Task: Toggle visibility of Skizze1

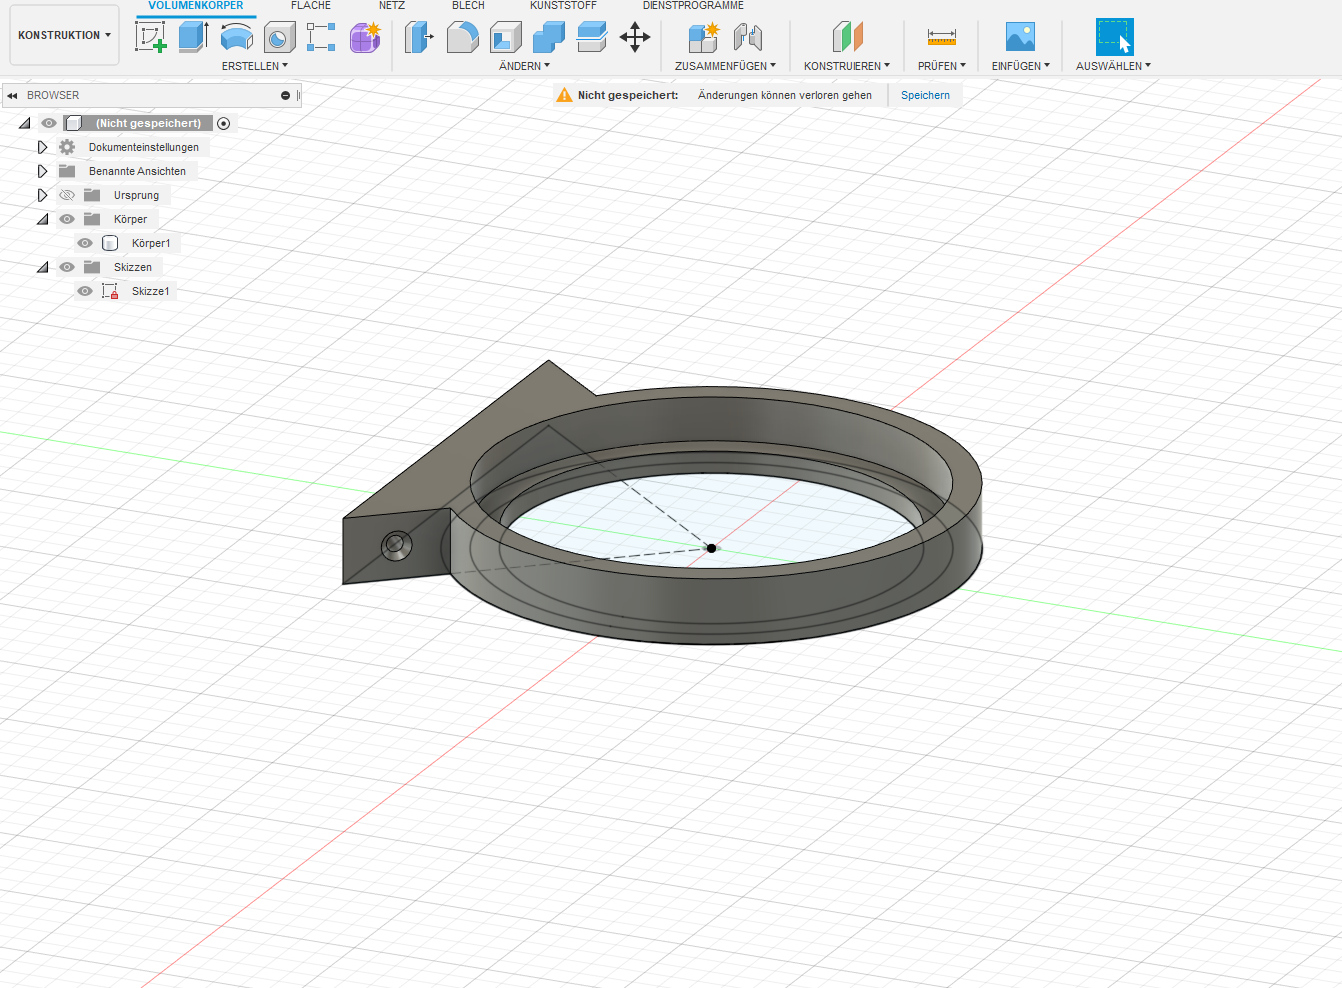Action: 85,290
